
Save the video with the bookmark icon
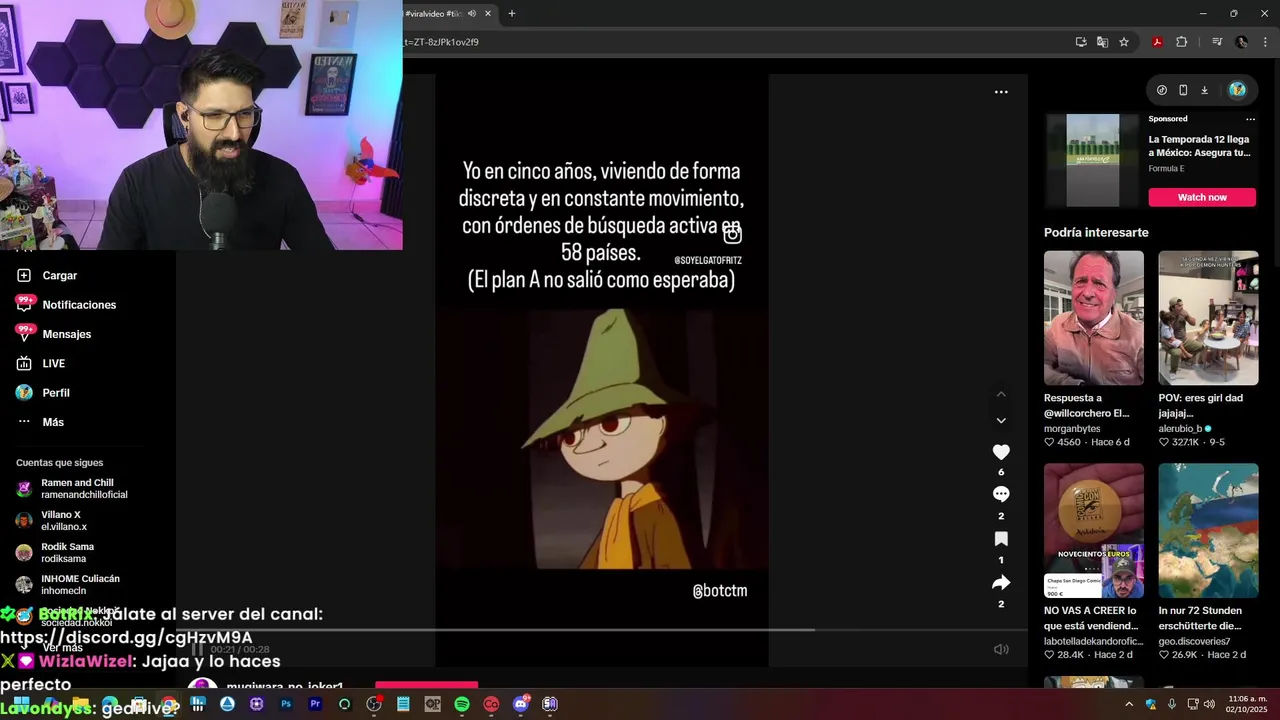1001,539
